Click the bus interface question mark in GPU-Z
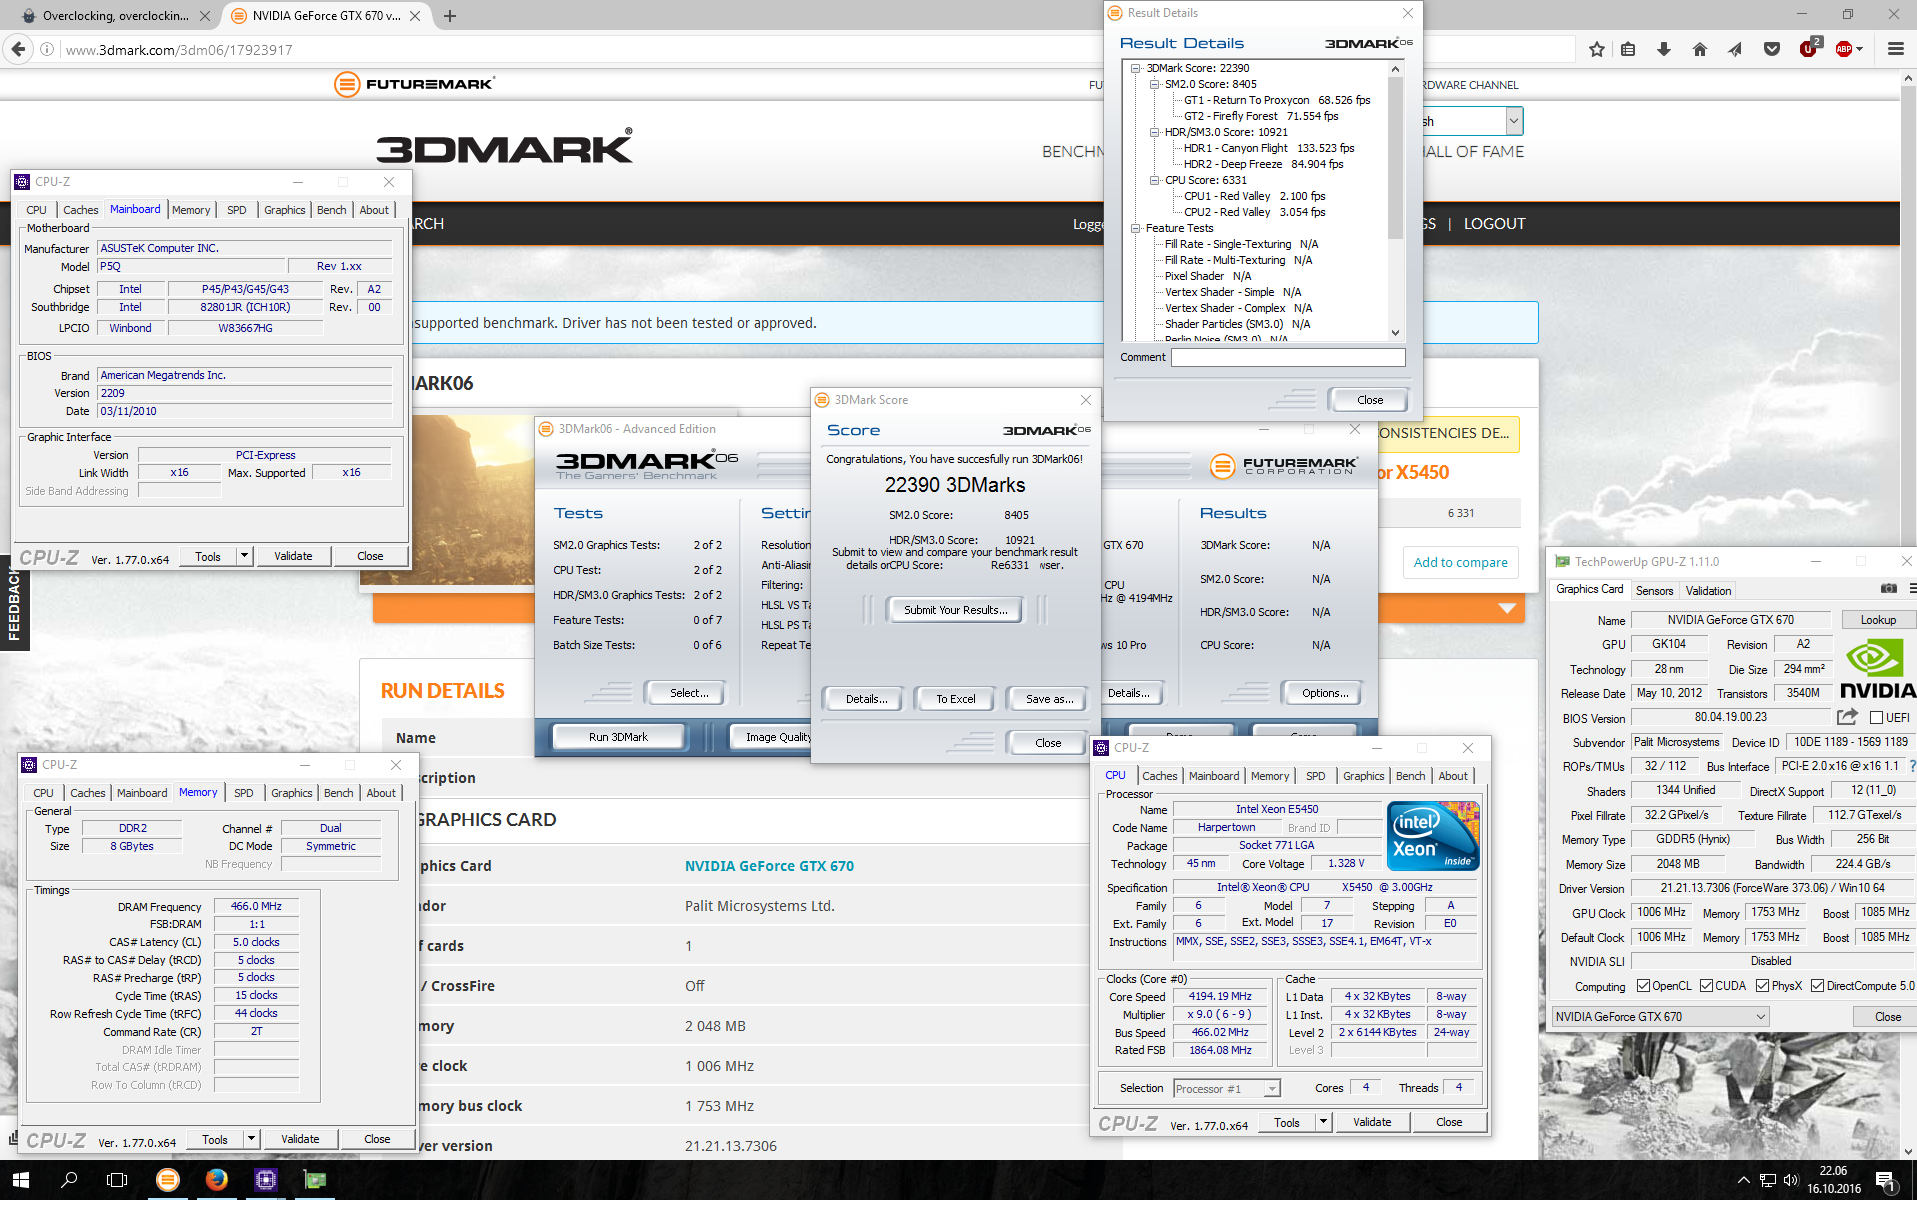This screenshot has height=1212, width=1917. (x=1912, y=766)
